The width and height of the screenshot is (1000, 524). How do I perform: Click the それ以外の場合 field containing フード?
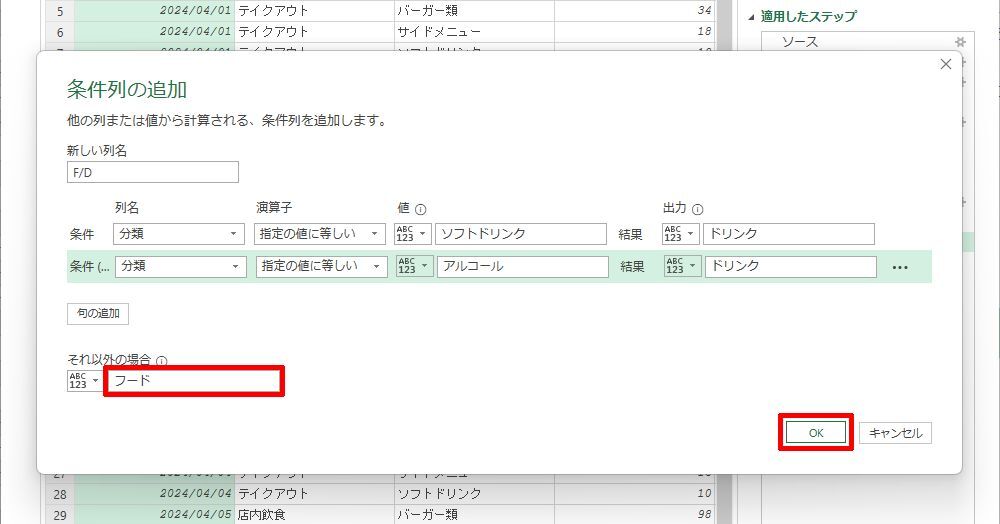point(194,381)
